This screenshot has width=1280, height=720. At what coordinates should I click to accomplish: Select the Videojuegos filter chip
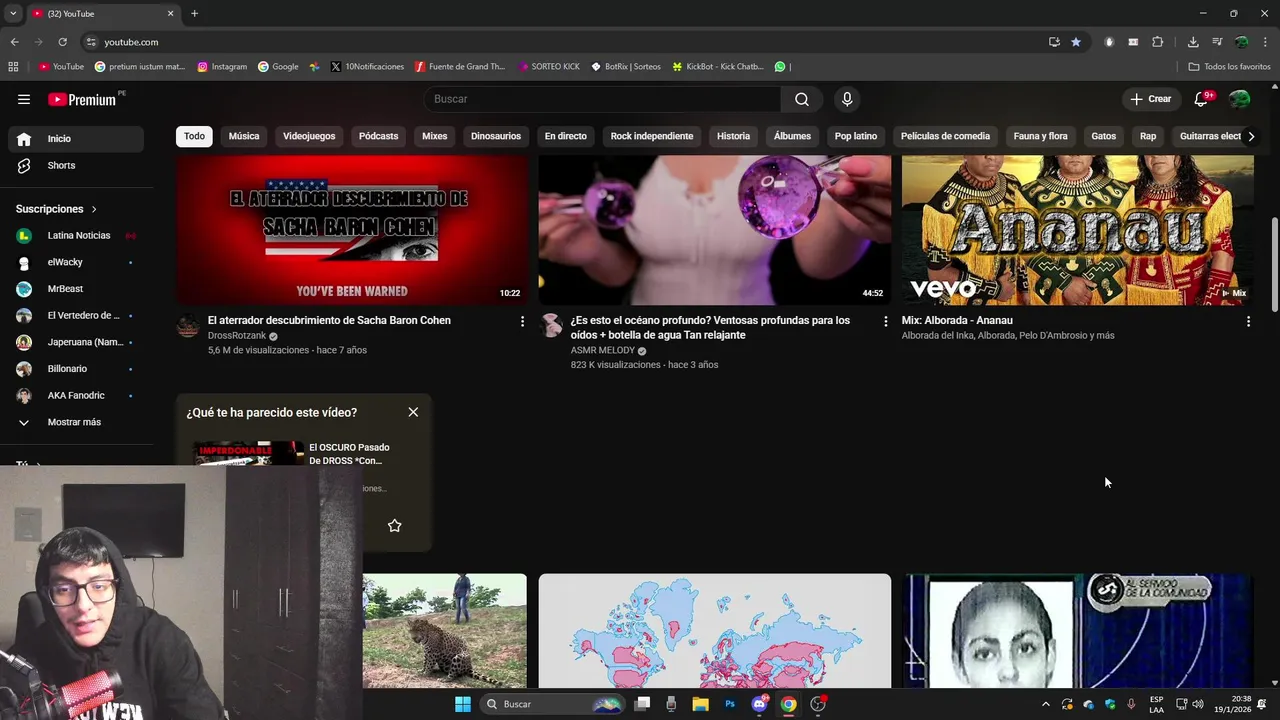tap(309, 136)
